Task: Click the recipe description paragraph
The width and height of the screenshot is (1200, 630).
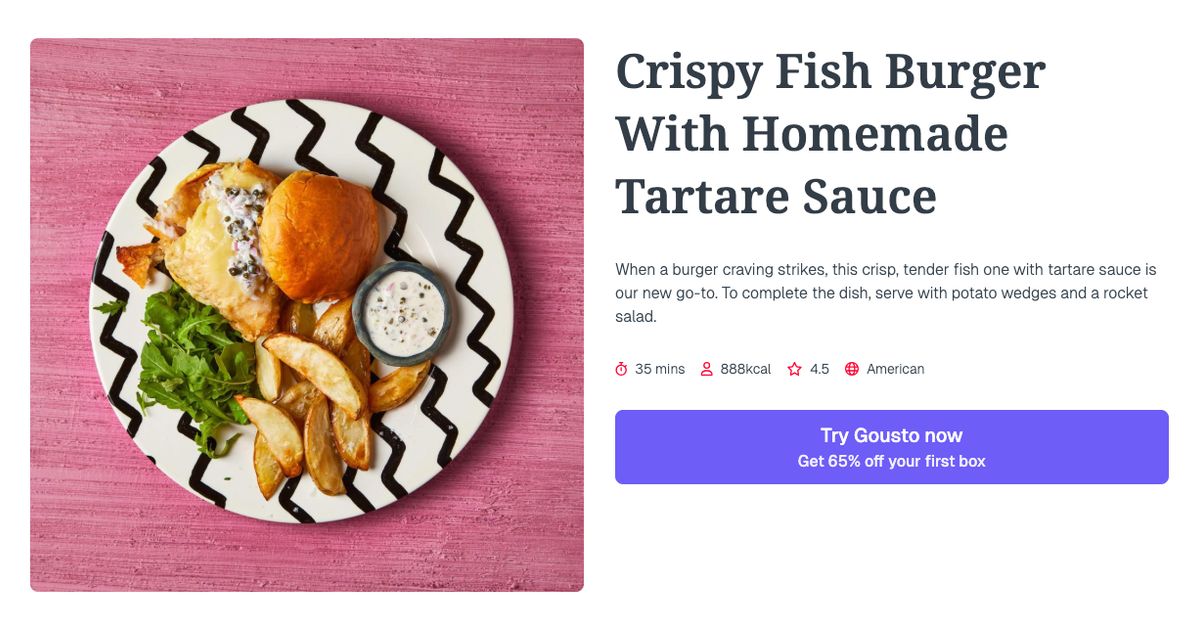Action: click(885, 290)
